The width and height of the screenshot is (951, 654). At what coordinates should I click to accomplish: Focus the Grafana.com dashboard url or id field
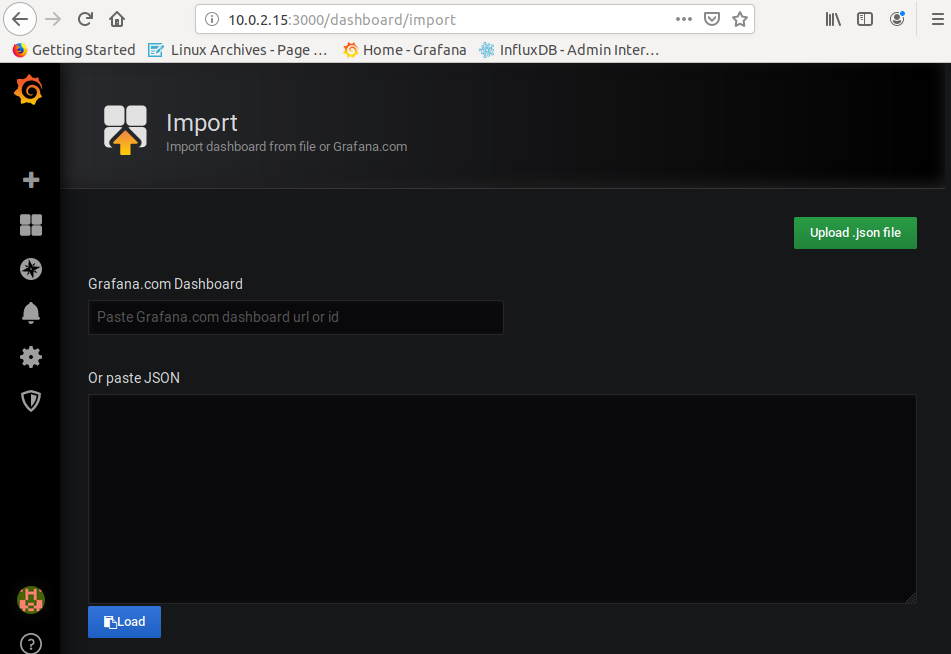pyautogui.click(x=295, y=317)
